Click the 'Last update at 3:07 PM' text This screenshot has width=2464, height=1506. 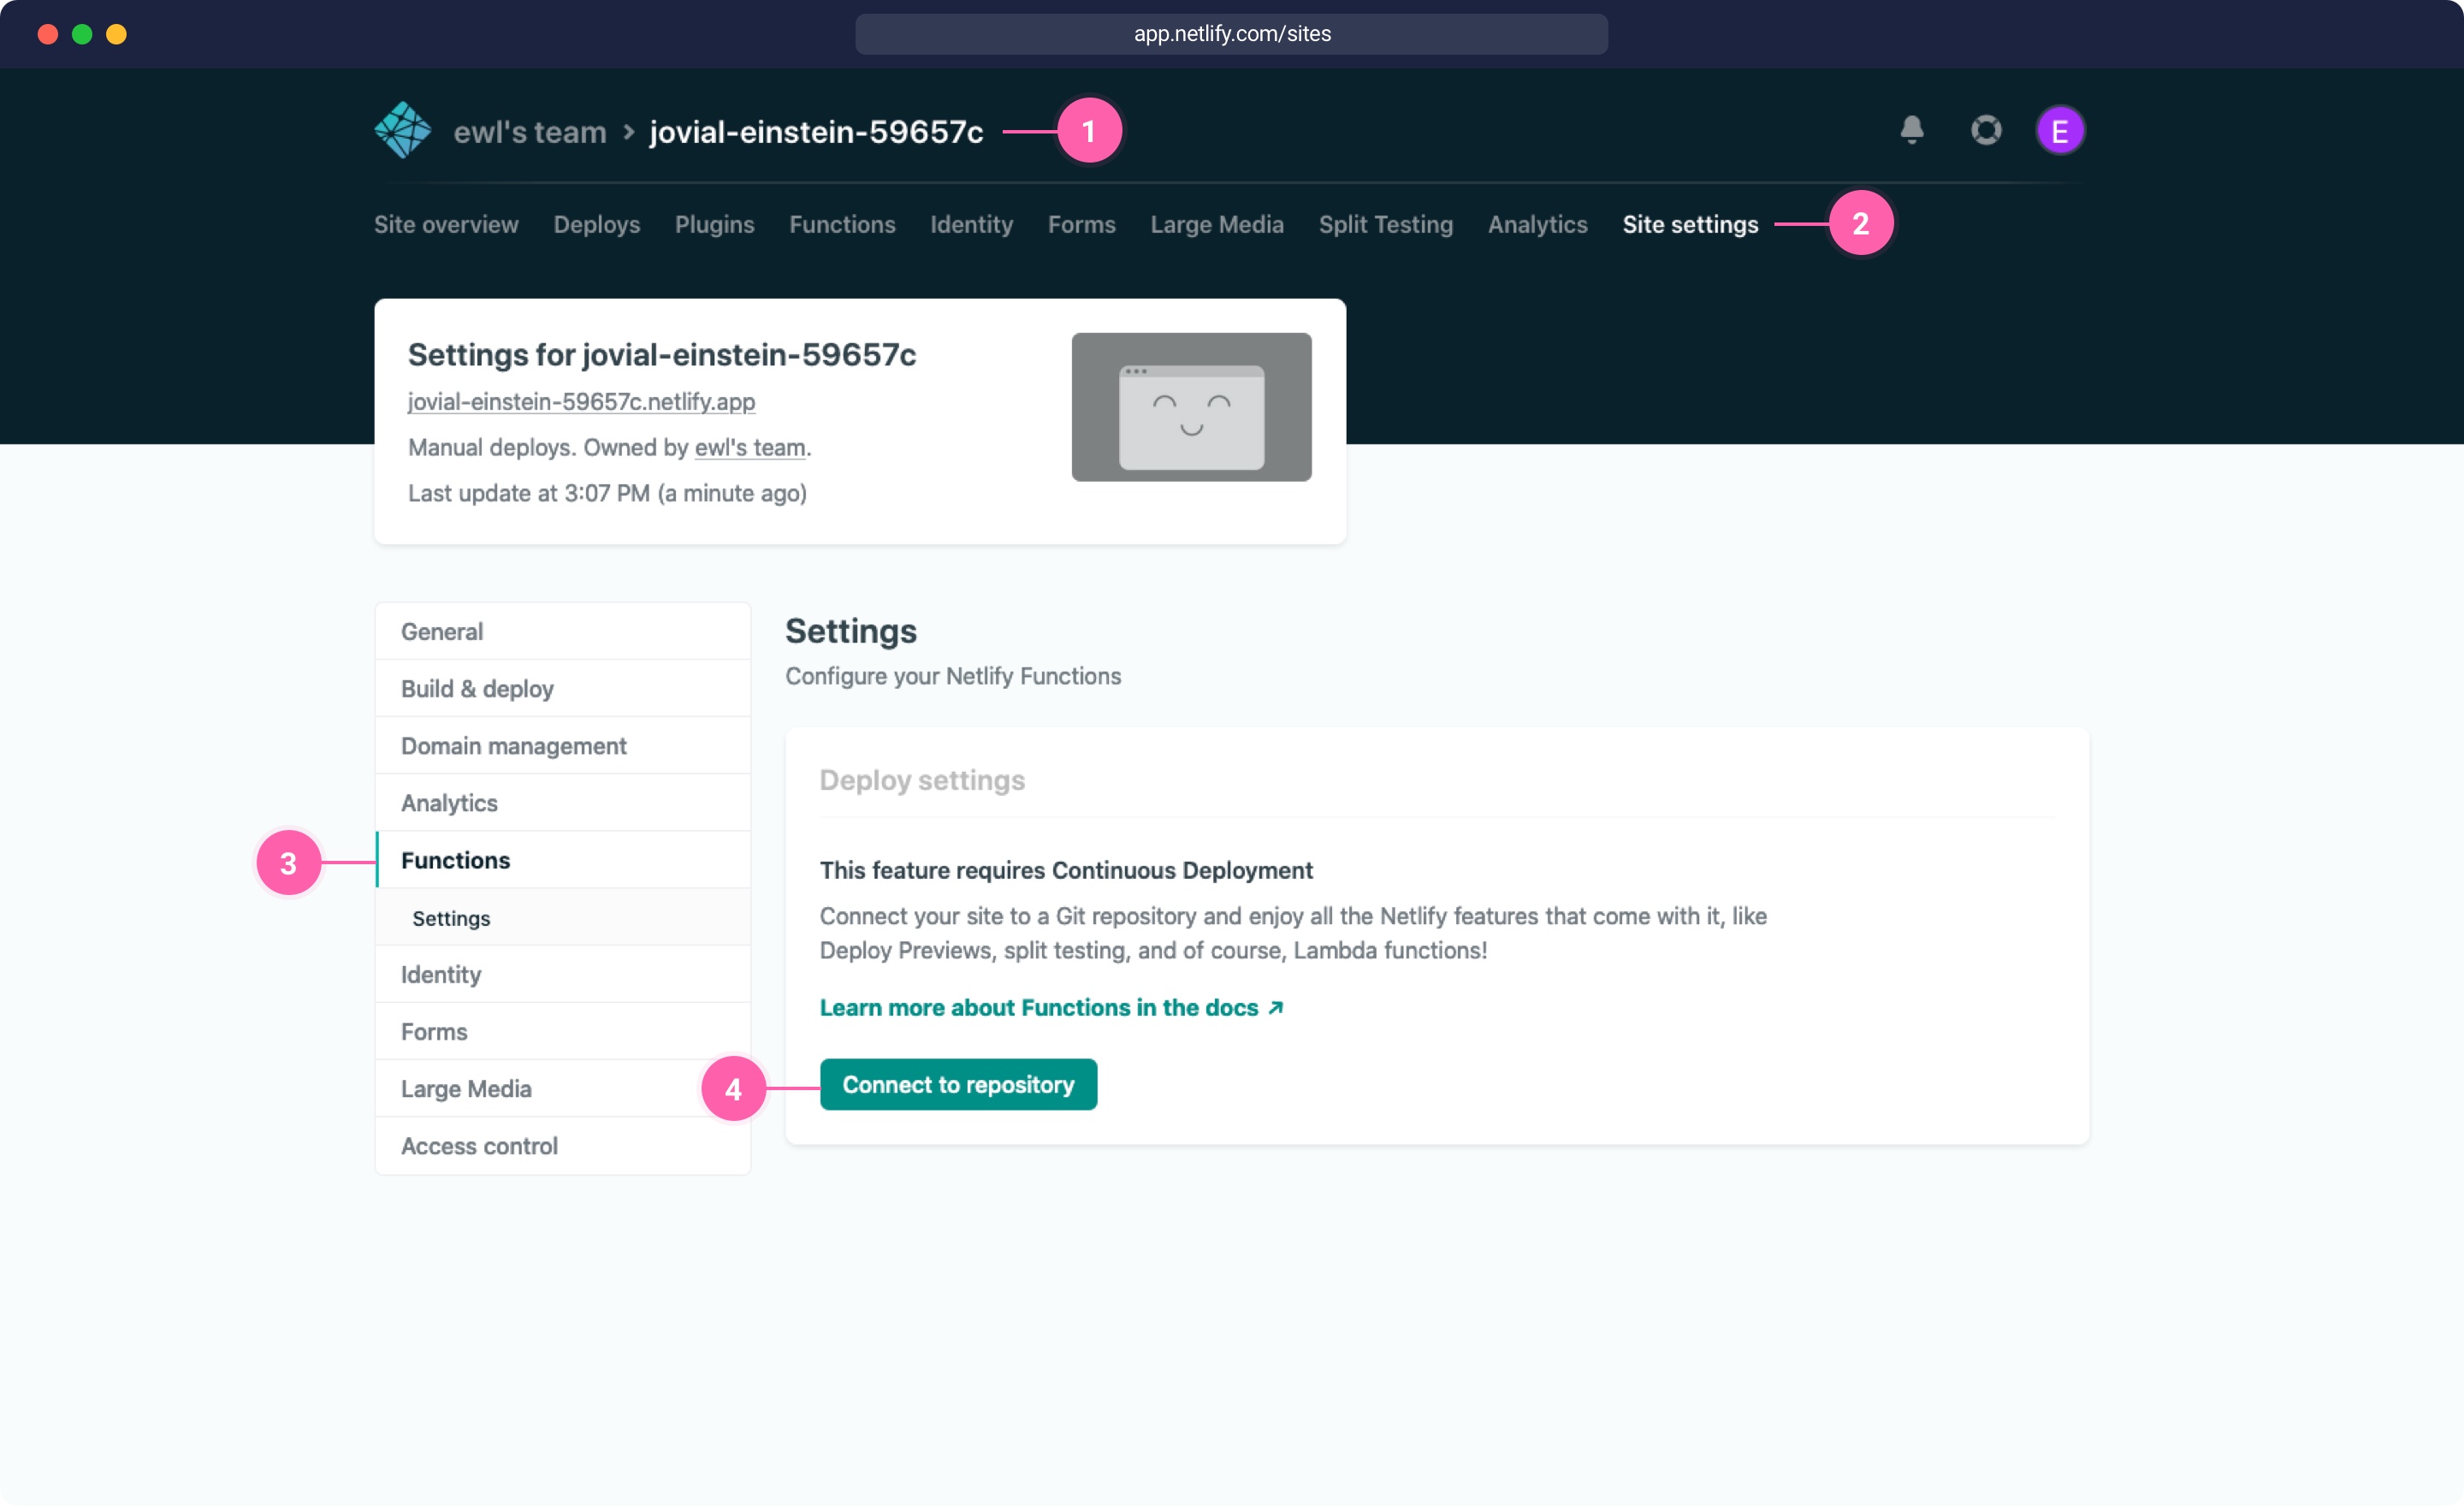click(x=608, y=493)
